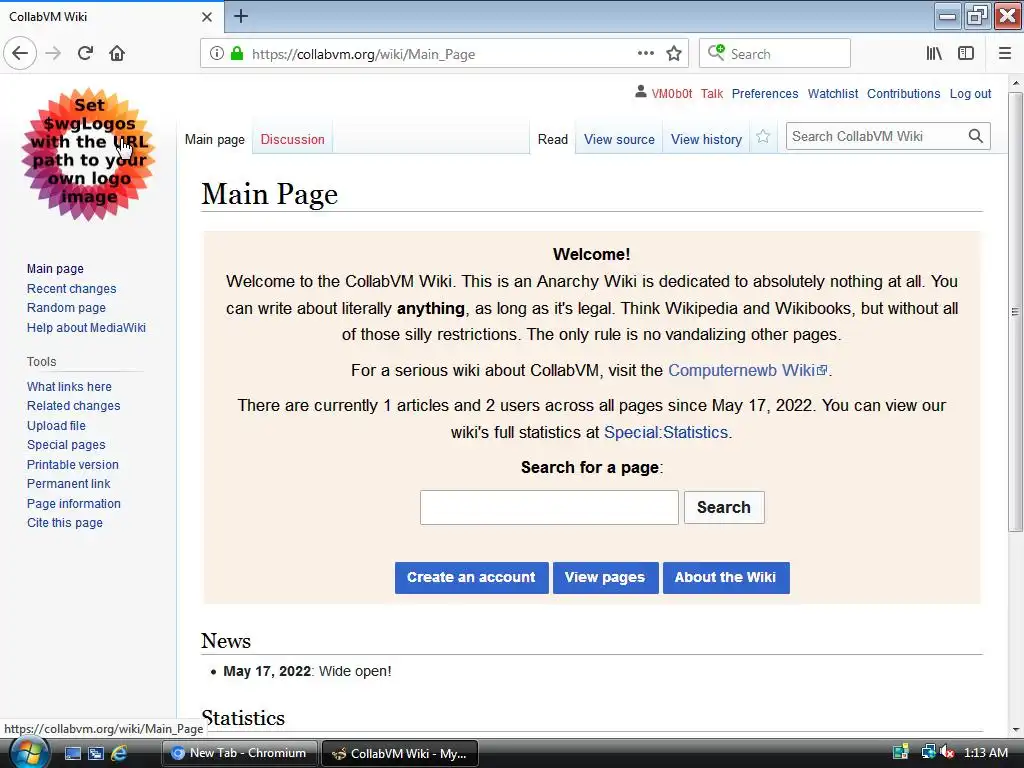Viewport: 1024px width, 768px height.
Task: Open Upload file link
Action: 56,425
